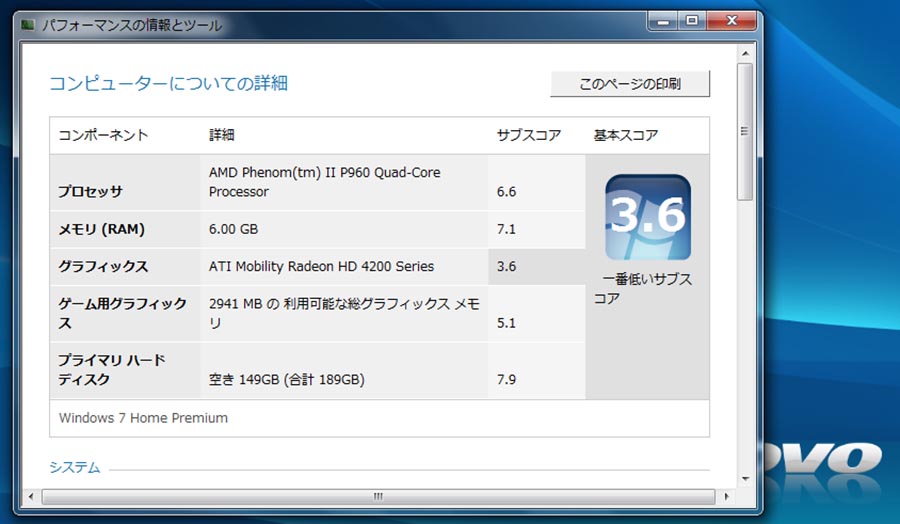
Task: Select the メモリ (RAM) row label
Action: [x=101, y=229]
